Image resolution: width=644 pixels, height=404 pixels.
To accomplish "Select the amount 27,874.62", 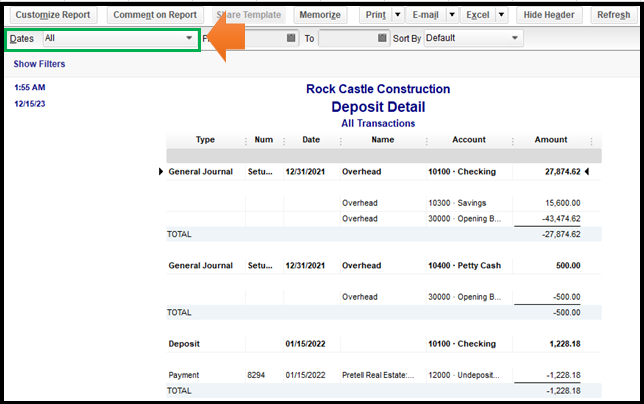I will coord(563,172).
